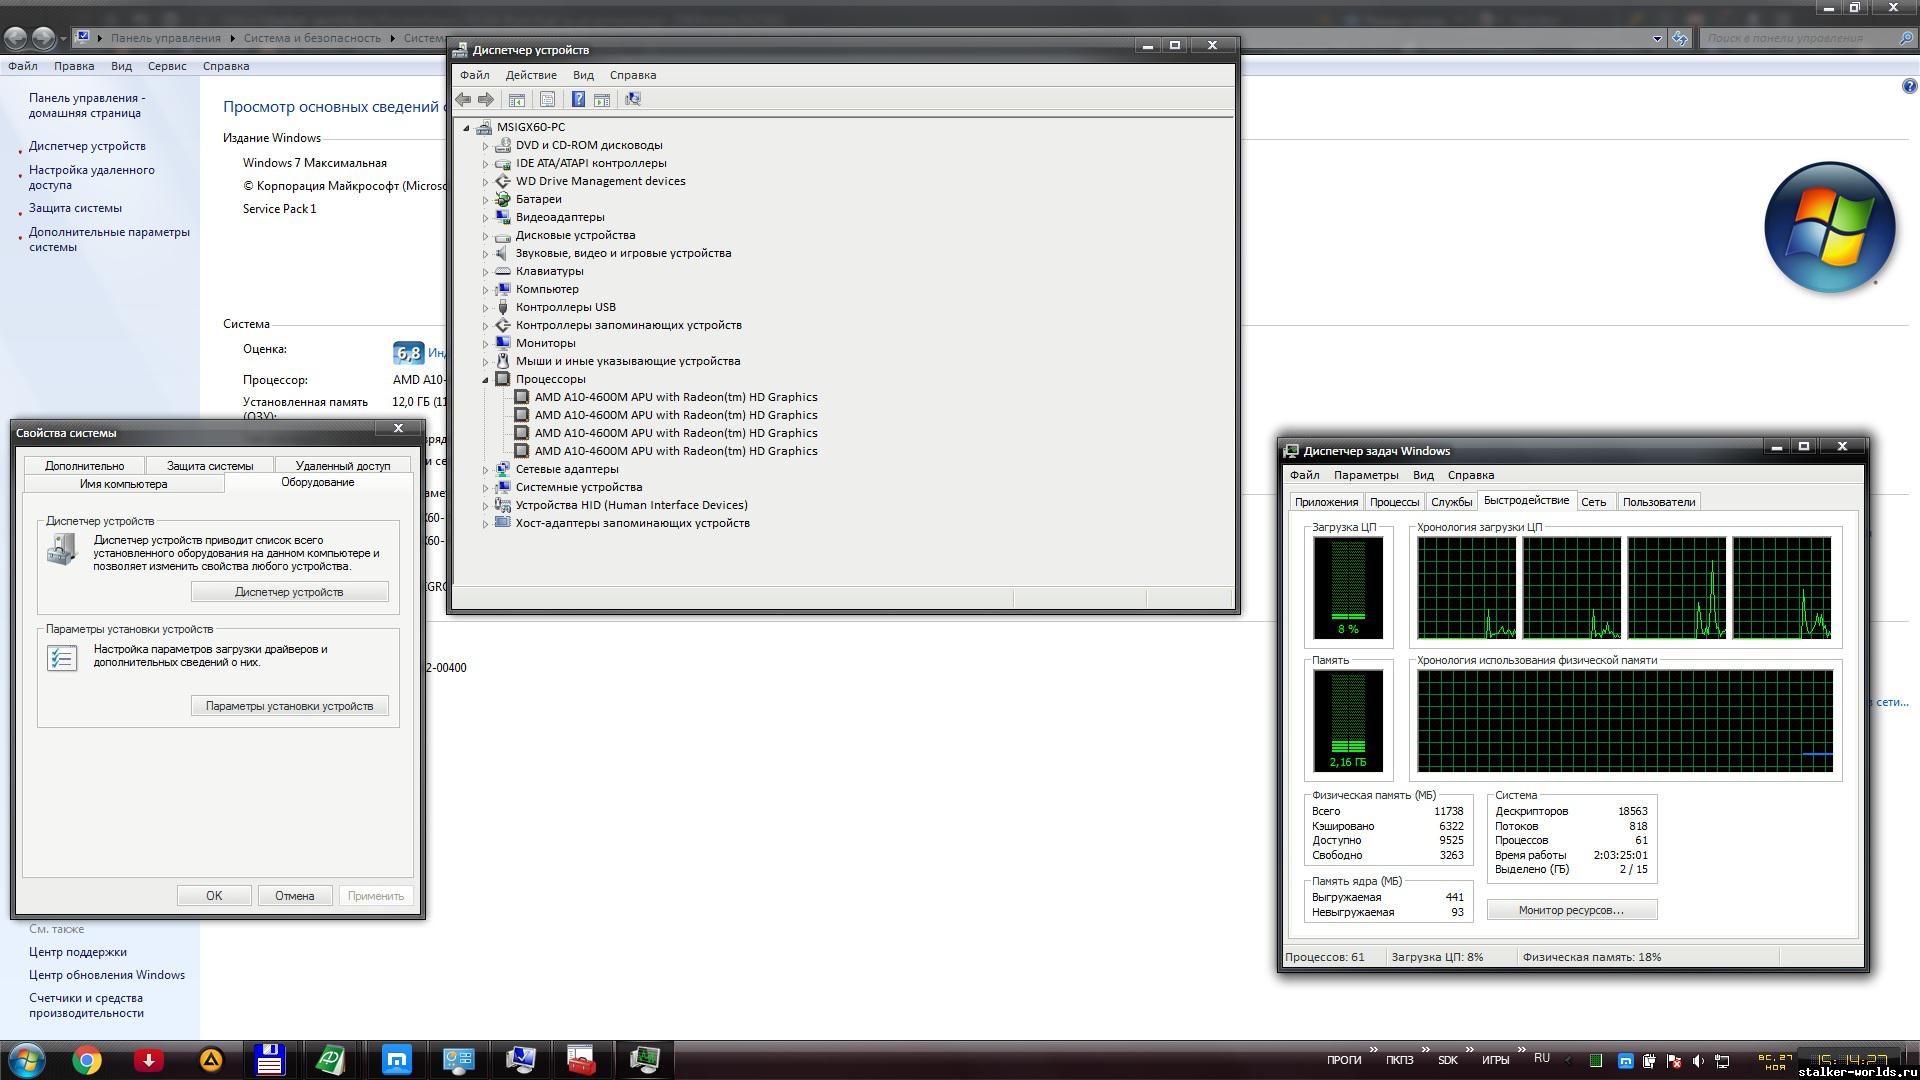Open blue floppy disk taskbar icon
This screenshot has height=1080, width=1920.
(x=270, y=1060)
